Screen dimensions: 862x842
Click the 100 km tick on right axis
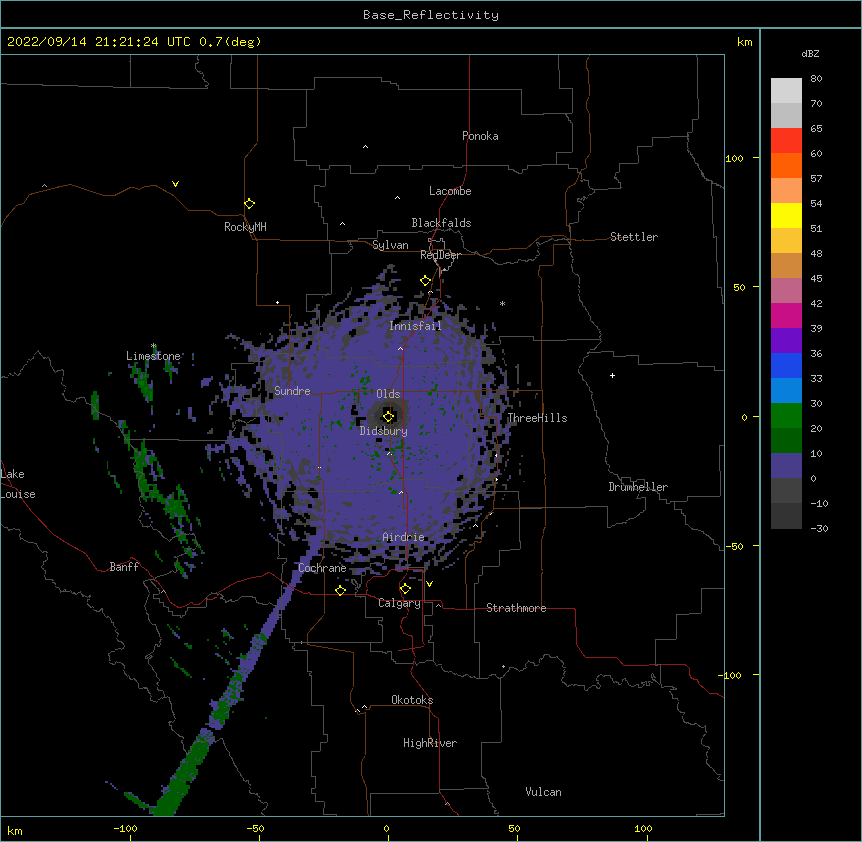click(x=734, y=158)
